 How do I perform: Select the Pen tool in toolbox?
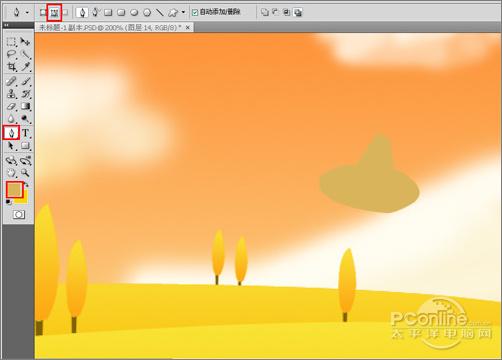coord(11,133)
